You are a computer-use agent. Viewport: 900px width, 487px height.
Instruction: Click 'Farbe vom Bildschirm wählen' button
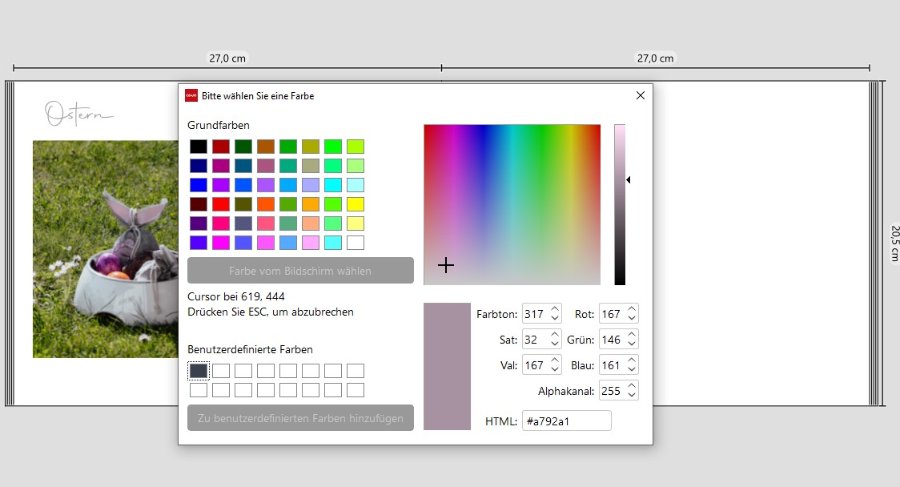point(300,271)
